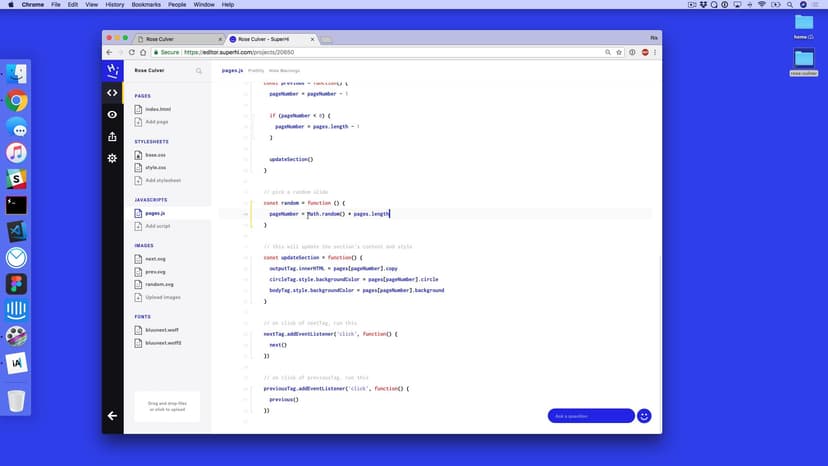
Task: Toggle Hide Warnings in editor header
Action: pyautogui.click(x=284, y=71)
